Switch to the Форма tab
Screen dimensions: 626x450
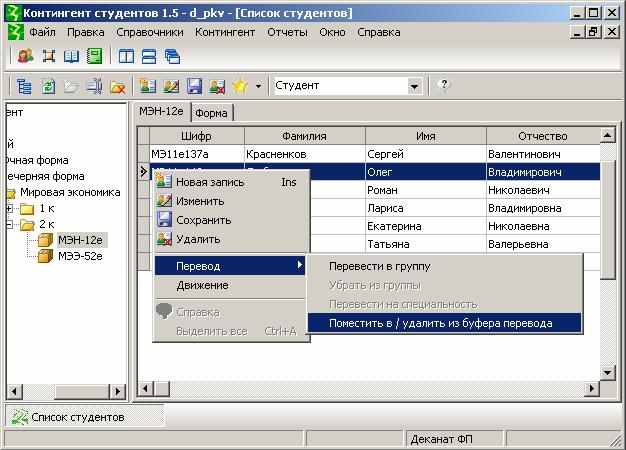211,113
